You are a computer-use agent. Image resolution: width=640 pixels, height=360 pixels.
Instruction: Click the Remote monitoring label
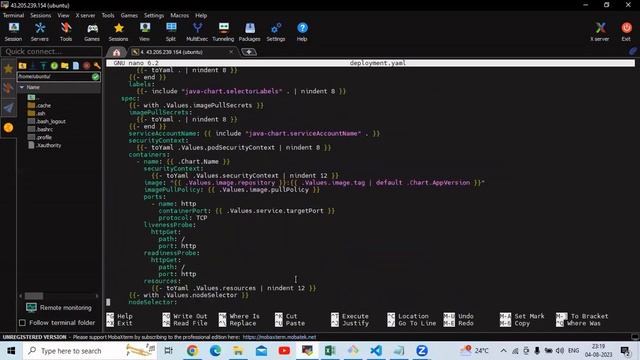point(66,308)
